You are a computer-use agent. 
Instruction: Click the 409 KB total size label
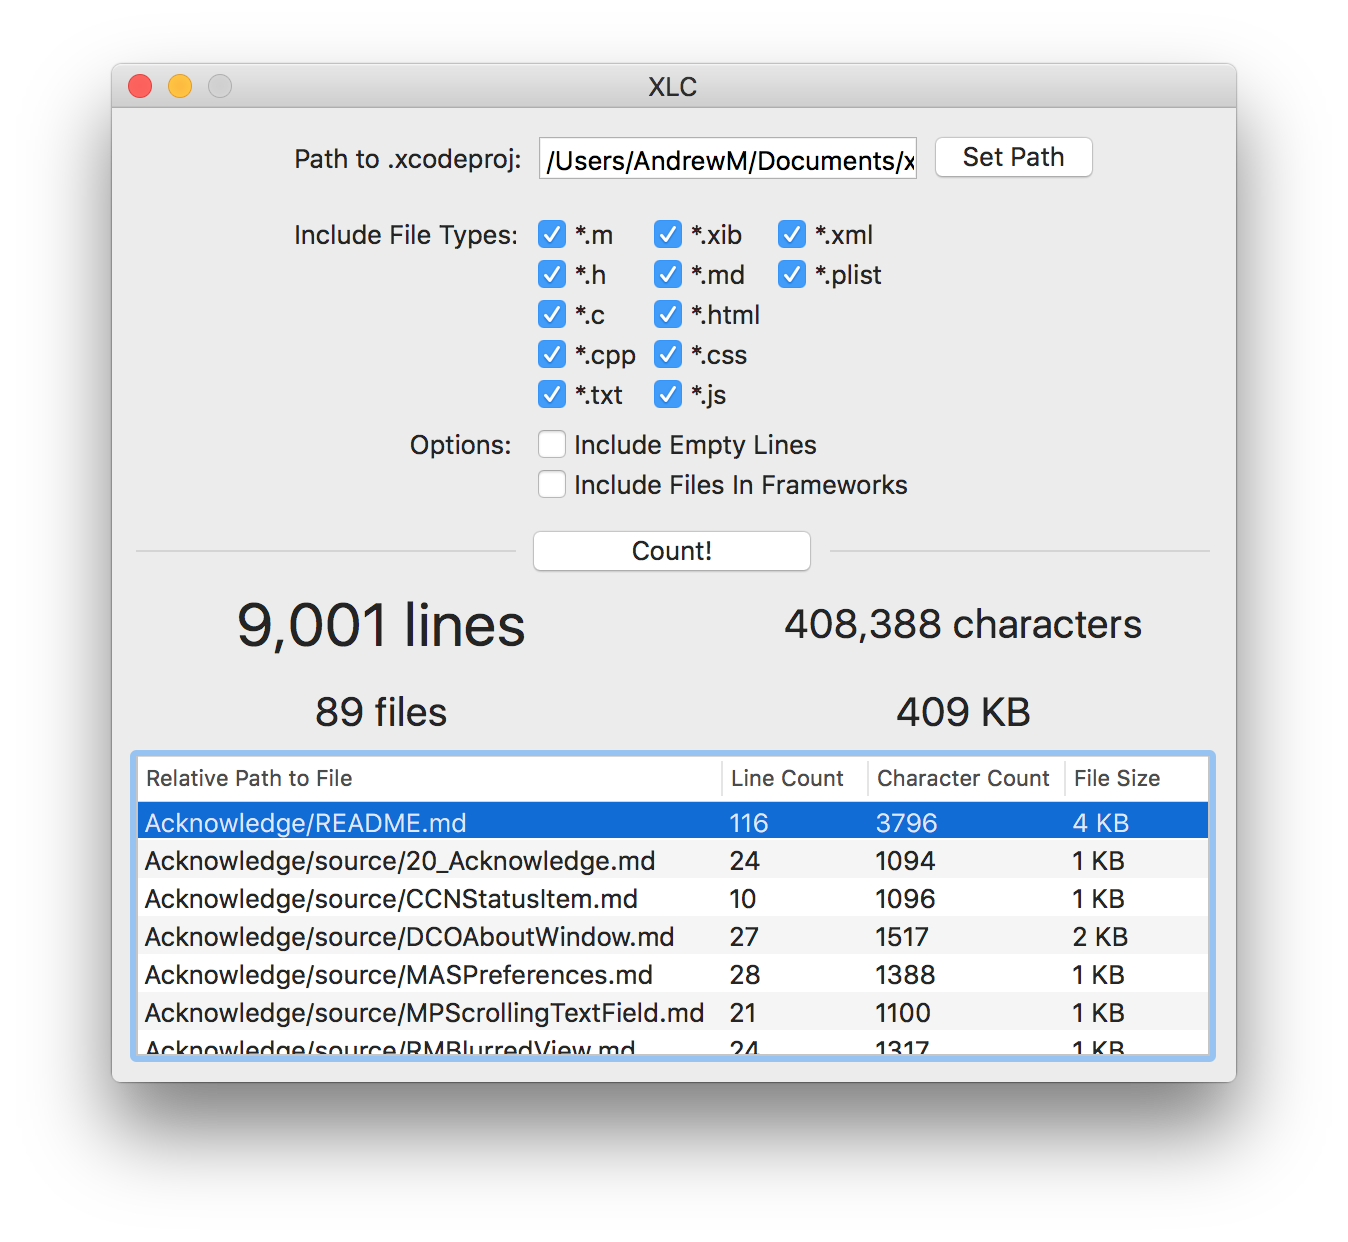pos(963,712)
